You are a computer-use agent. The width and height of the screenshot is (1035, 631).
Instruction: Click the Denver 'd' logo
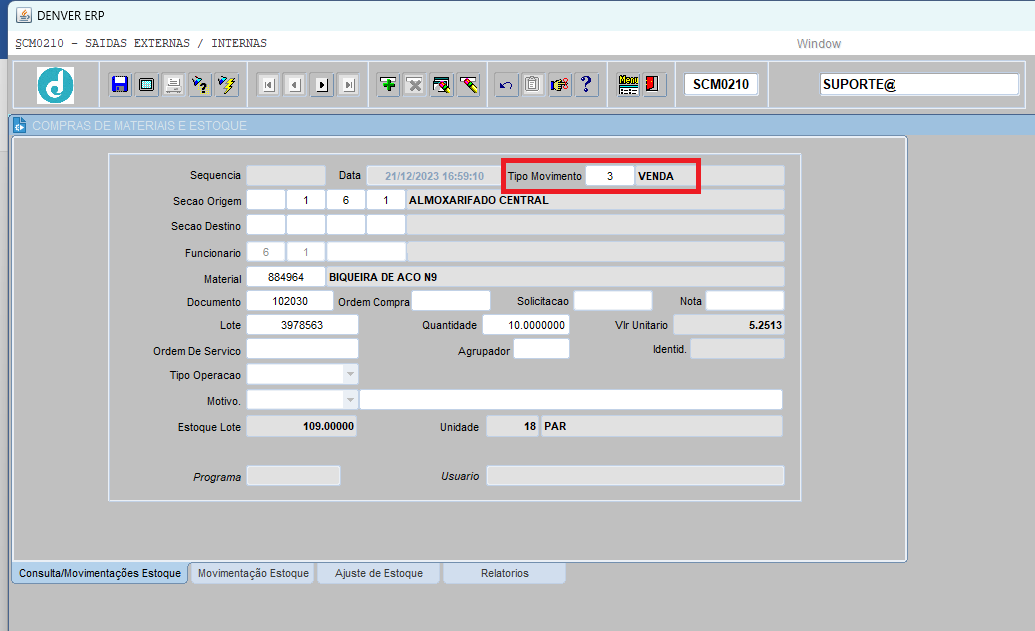pos(55,85)
